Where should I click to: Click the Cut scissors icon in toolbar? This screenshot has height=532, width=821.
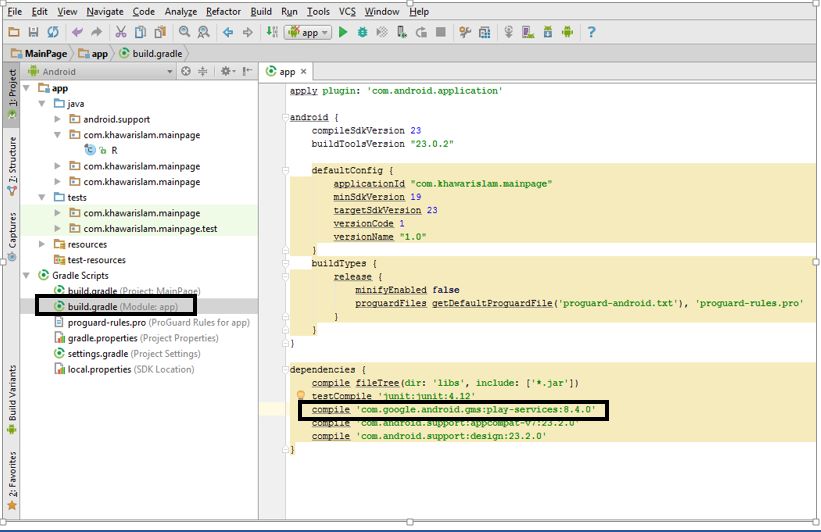pos(119,32)
